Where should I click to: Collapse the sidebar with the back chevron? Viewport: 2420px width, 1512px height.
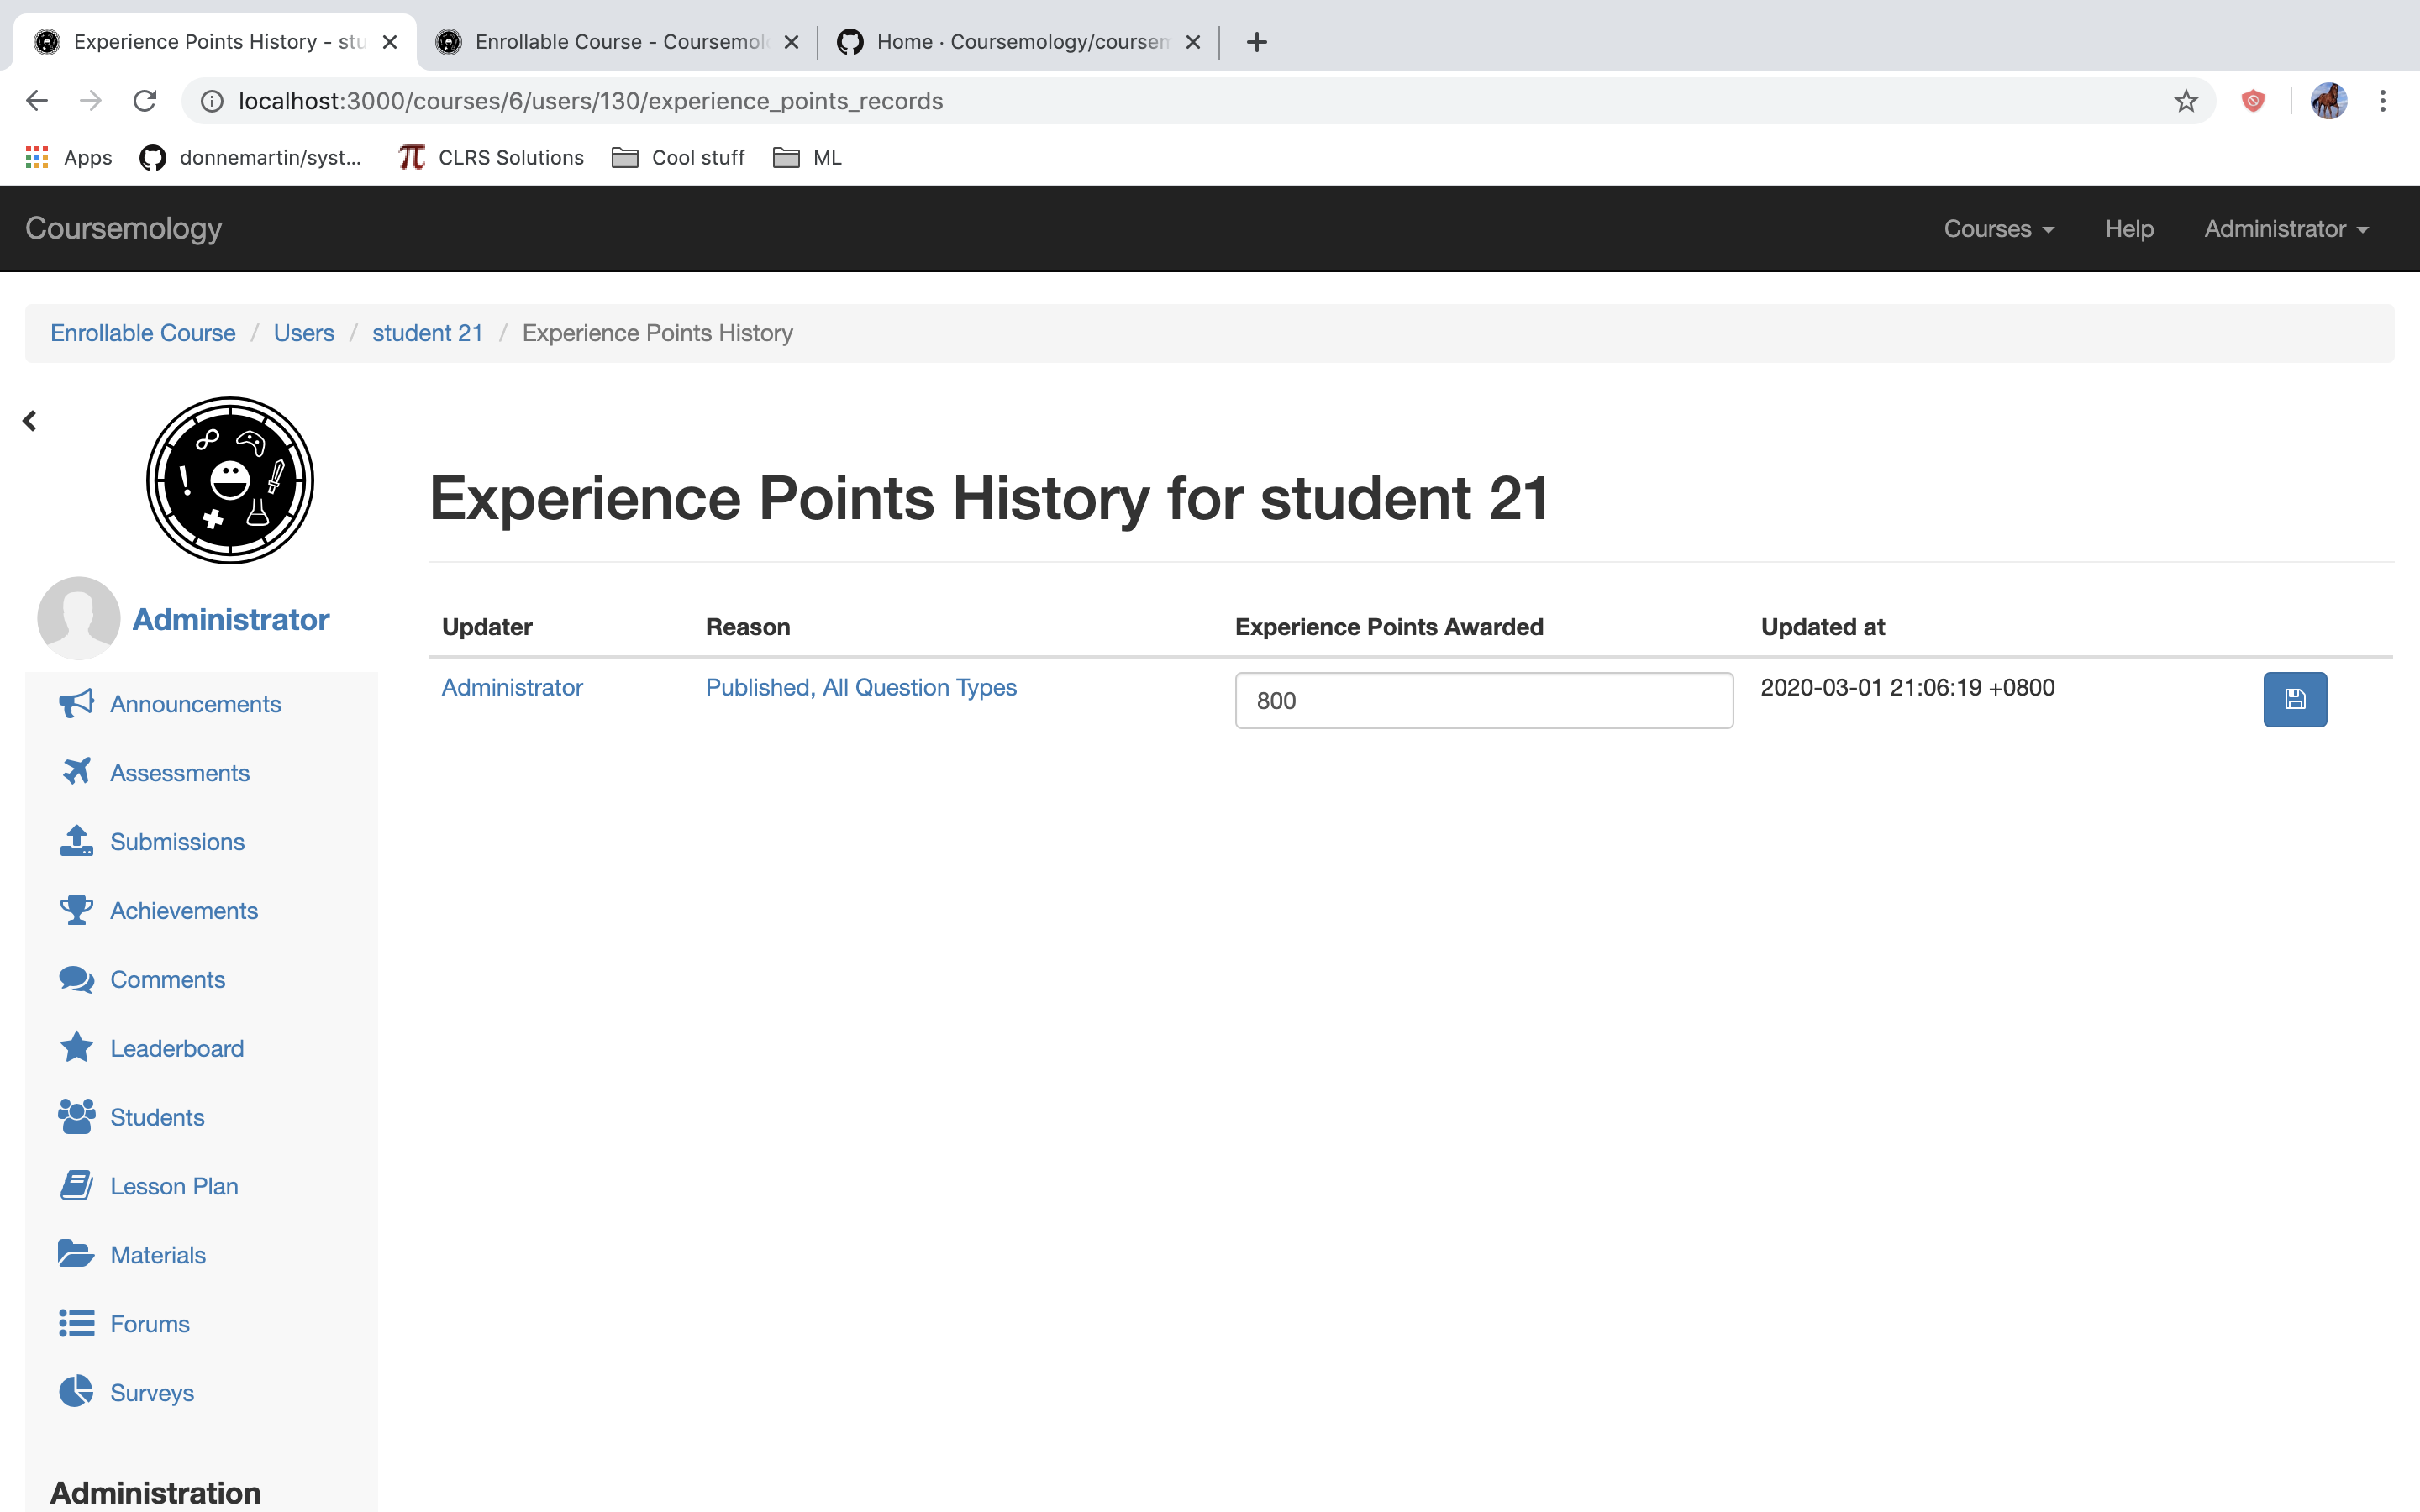[x=29, y=420]
